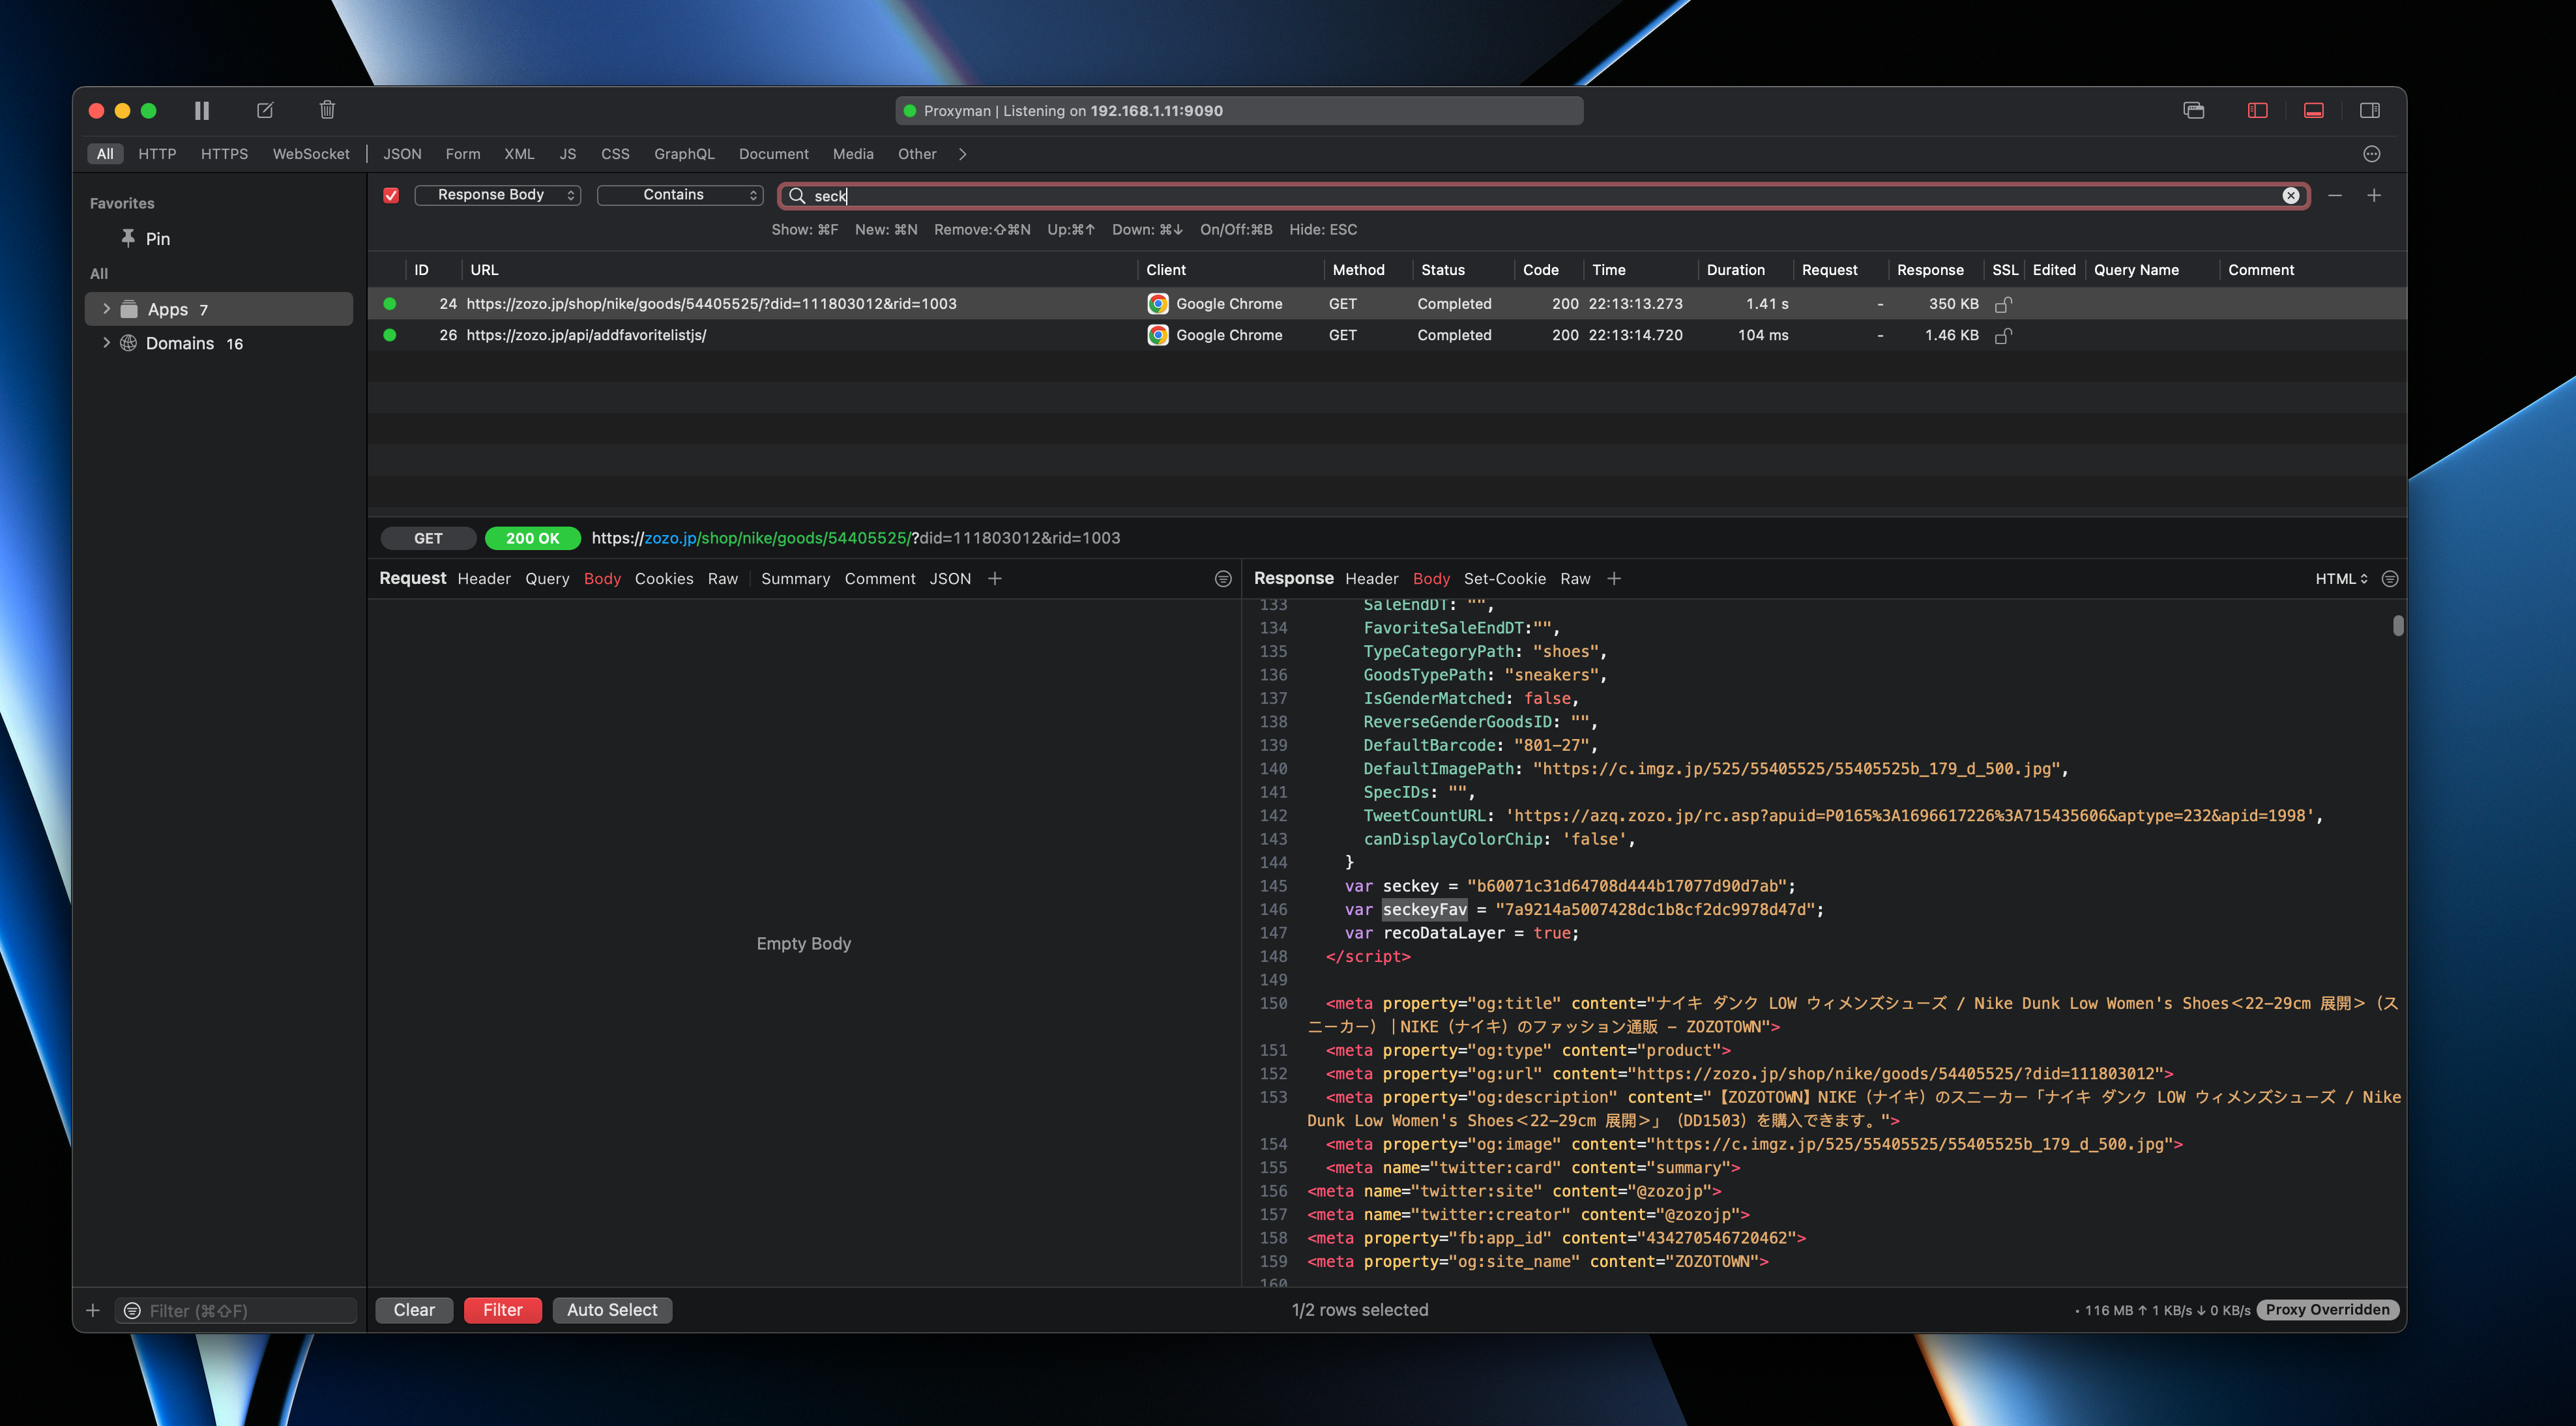
Task: Open the Response Body filter dropdown
Action: point(497,195)
